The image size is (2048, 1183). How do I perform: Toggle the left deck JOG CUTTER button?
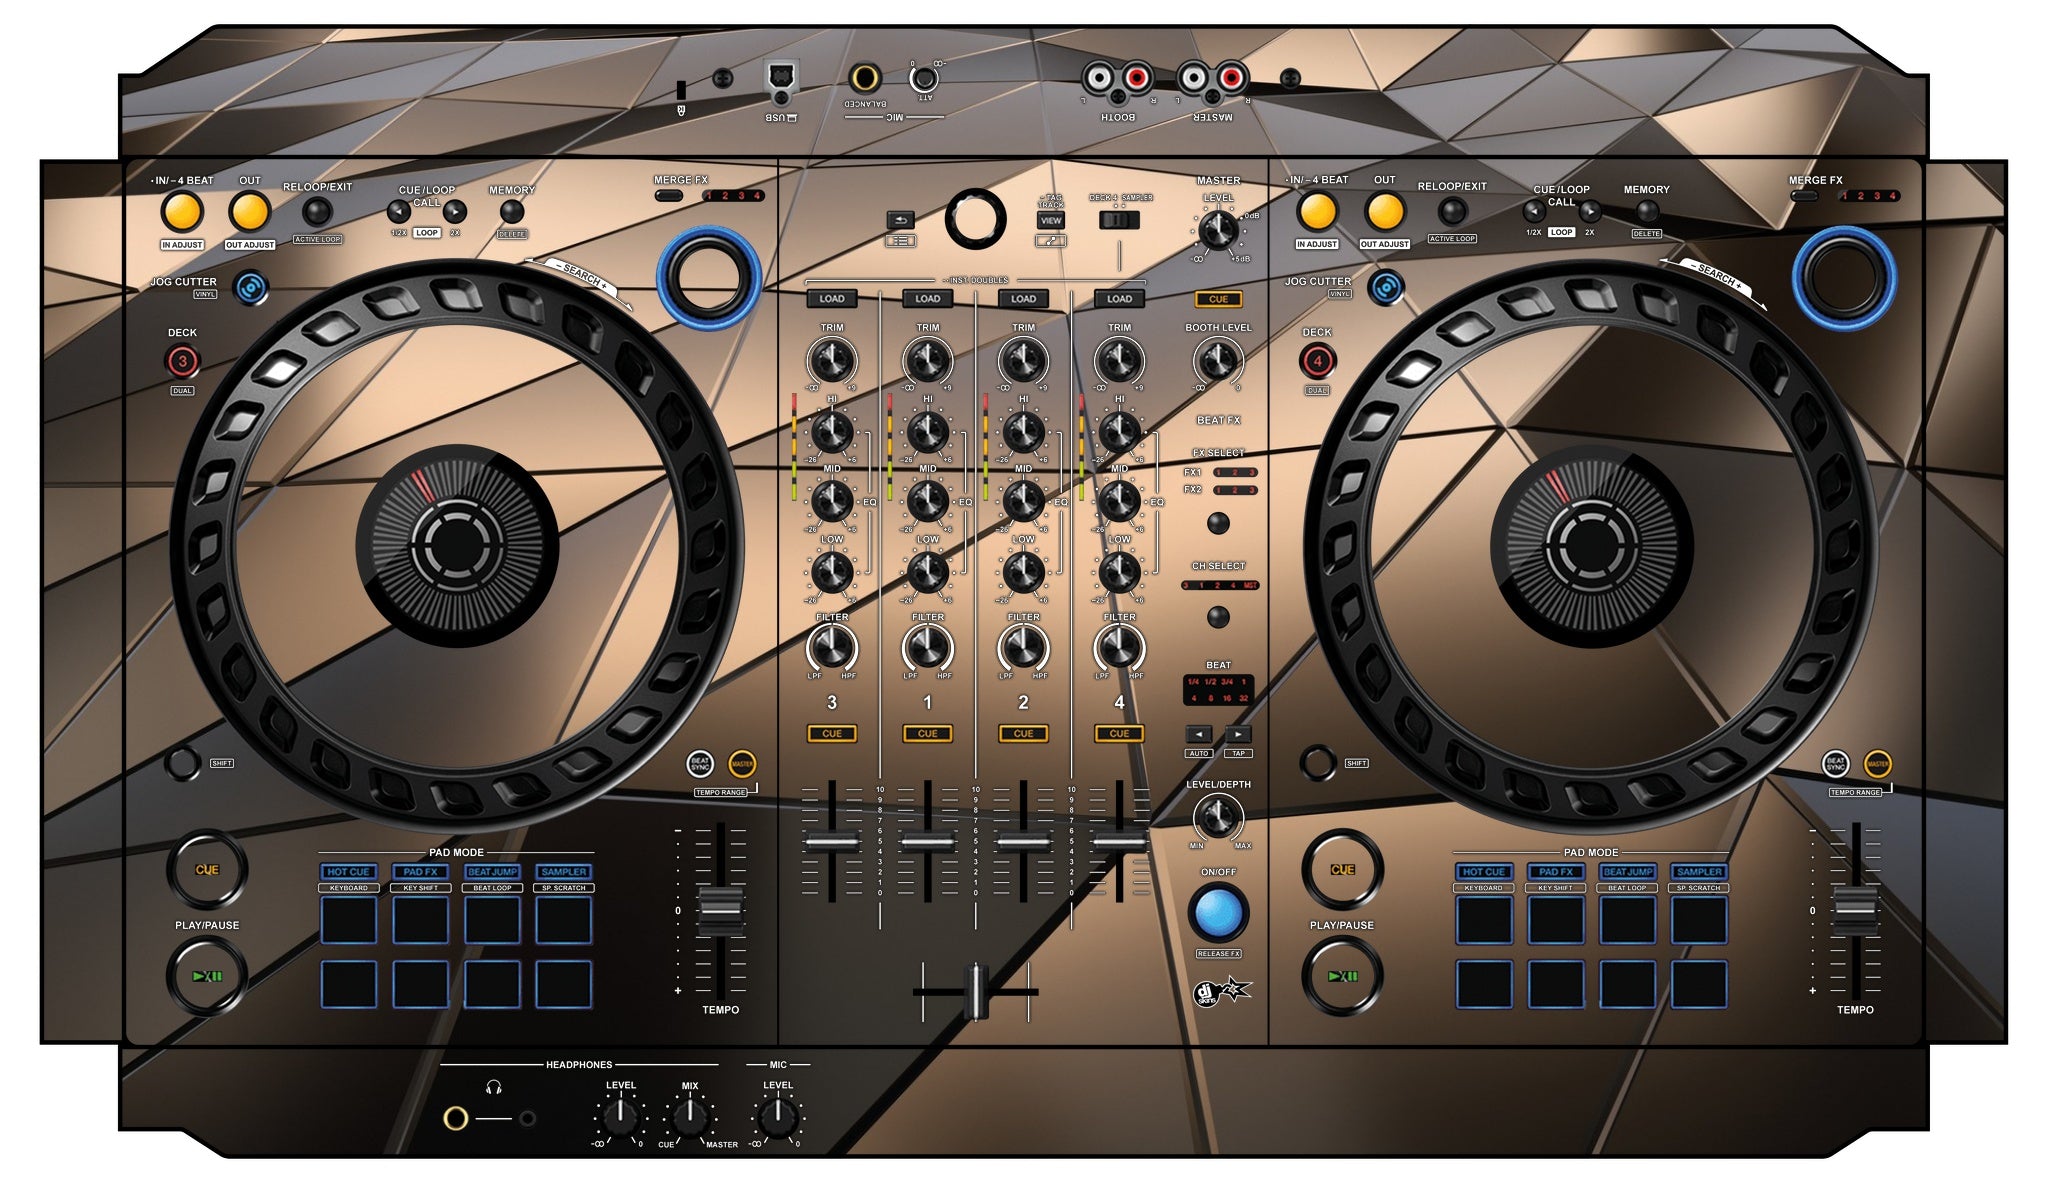click(250, 289)
